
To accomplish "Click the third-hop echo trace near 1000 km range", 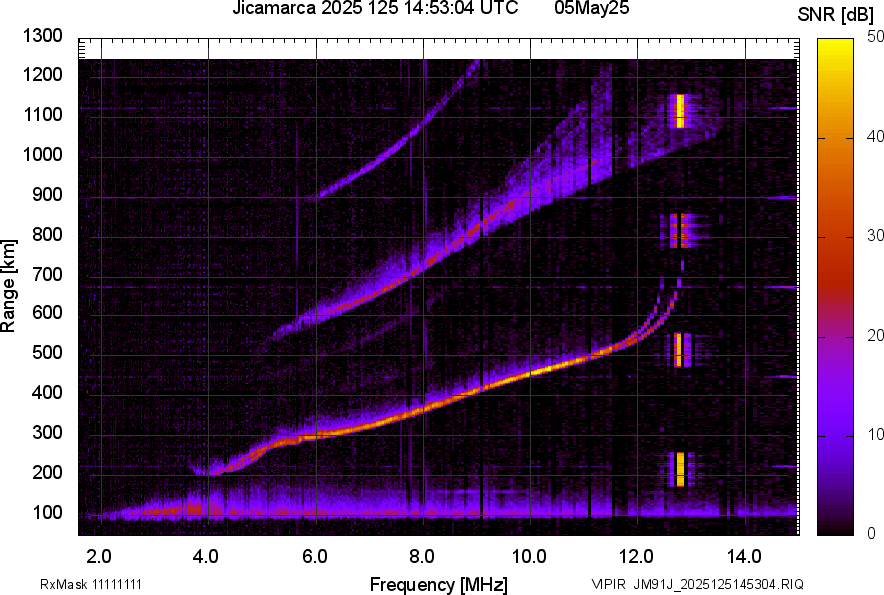I will point(393,151).
